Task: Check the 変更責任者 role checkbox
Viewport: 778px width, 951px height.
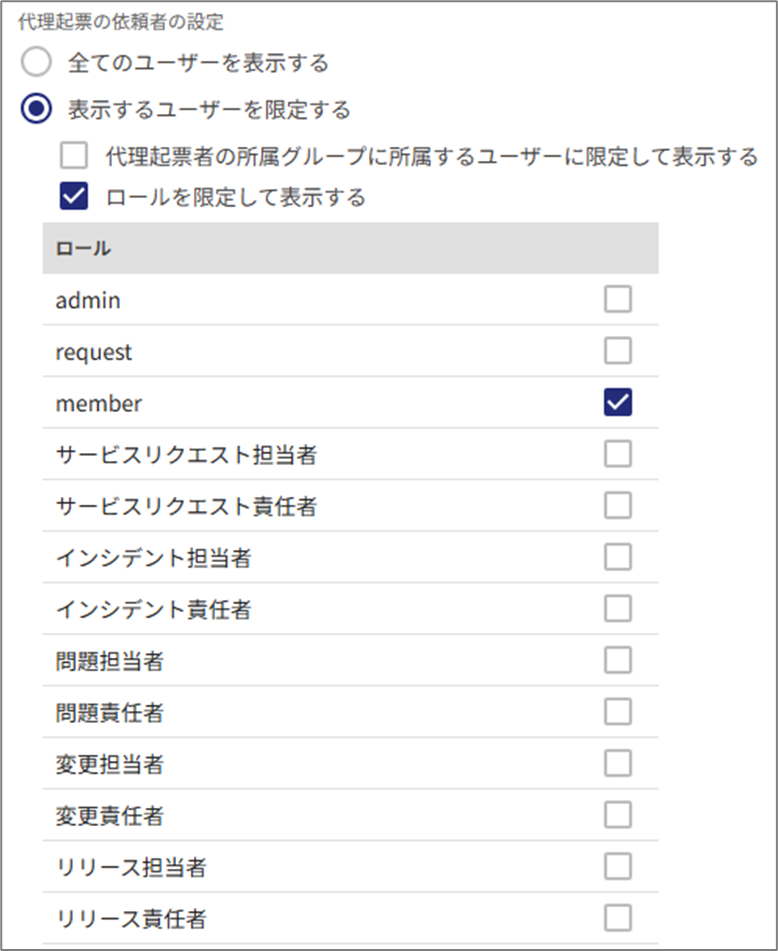Action: (x=618, y=816)
